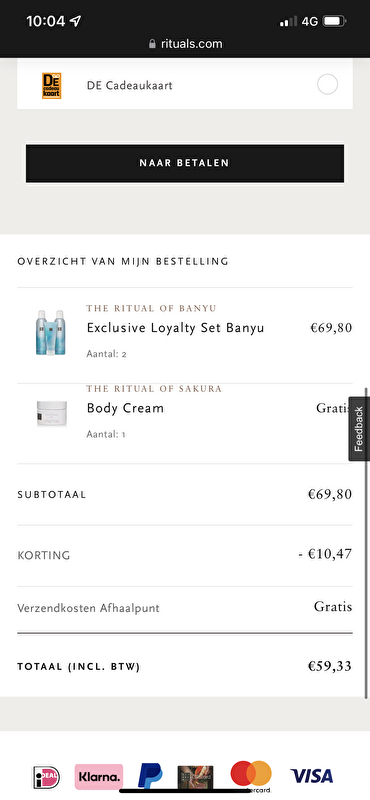The image size is (370, 800).
Task: Click the Naar Betalen button
Action: tap(185, 163)
